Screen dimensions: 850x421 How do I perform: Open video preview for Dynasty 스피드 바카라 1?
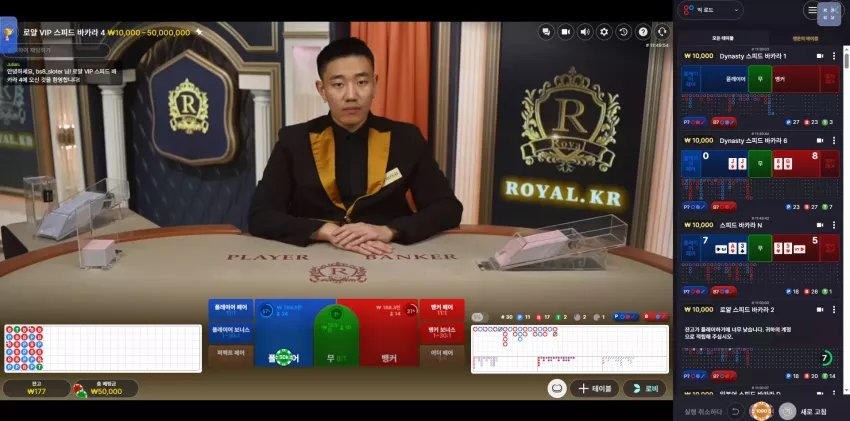pos(820,56)
